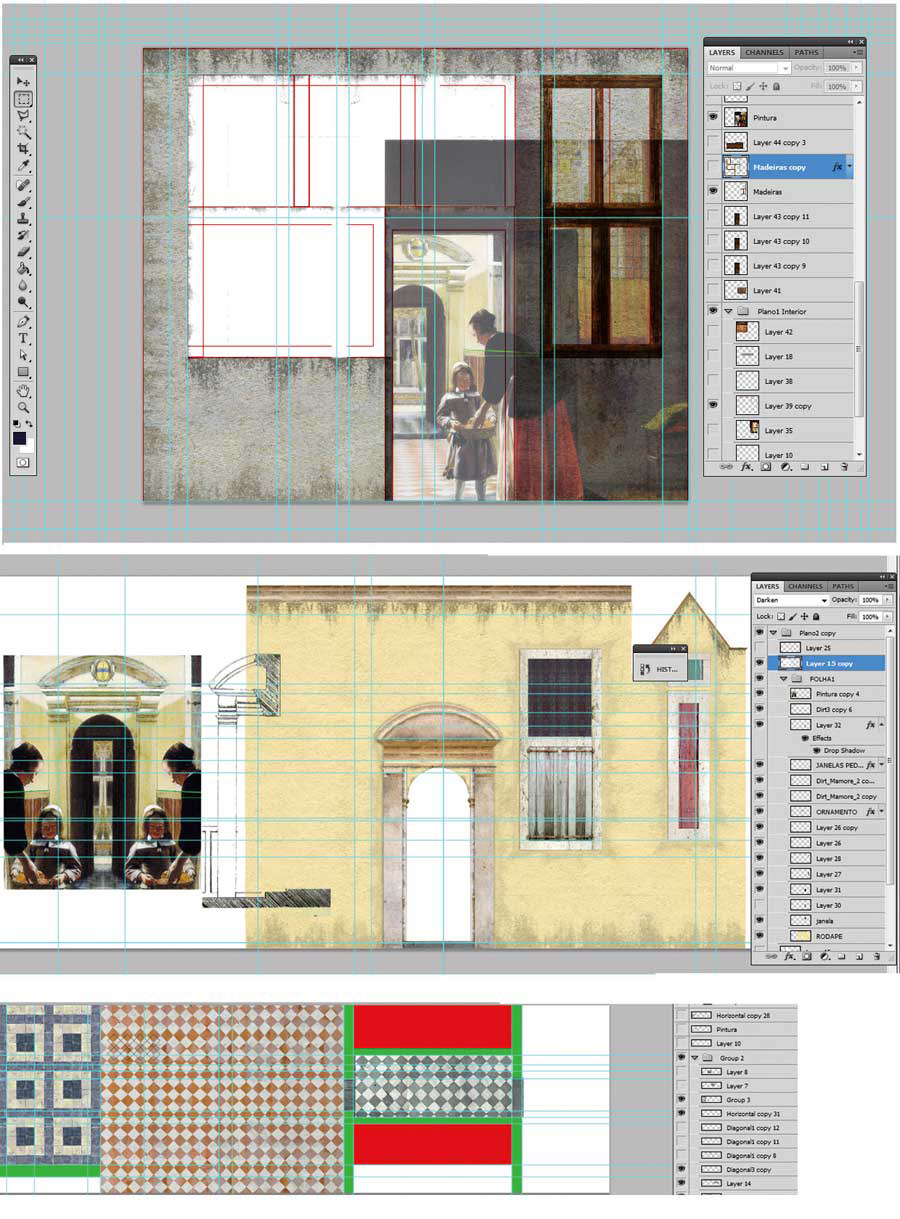Select the Clone Stamp tool
Image resolution: width=900 pixels, height=1219 pixels.
23,218
